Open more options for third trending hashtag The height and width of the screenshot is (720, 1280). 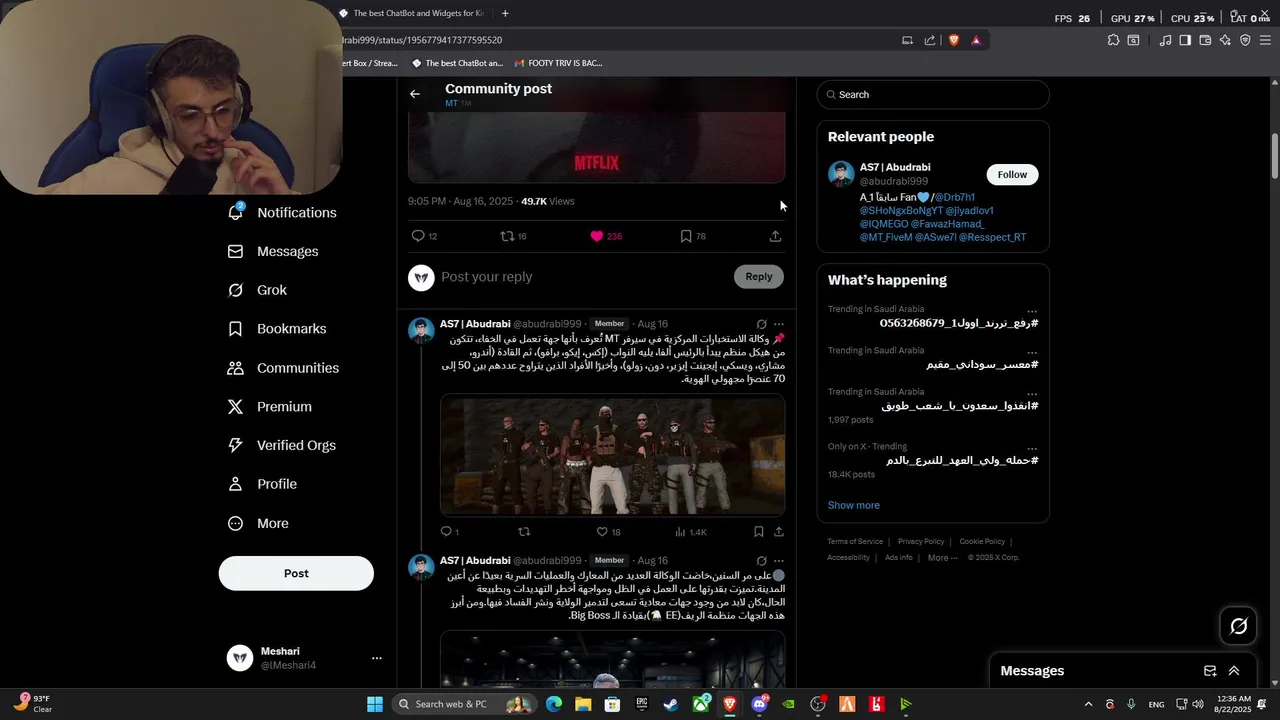pos(1032,393)
